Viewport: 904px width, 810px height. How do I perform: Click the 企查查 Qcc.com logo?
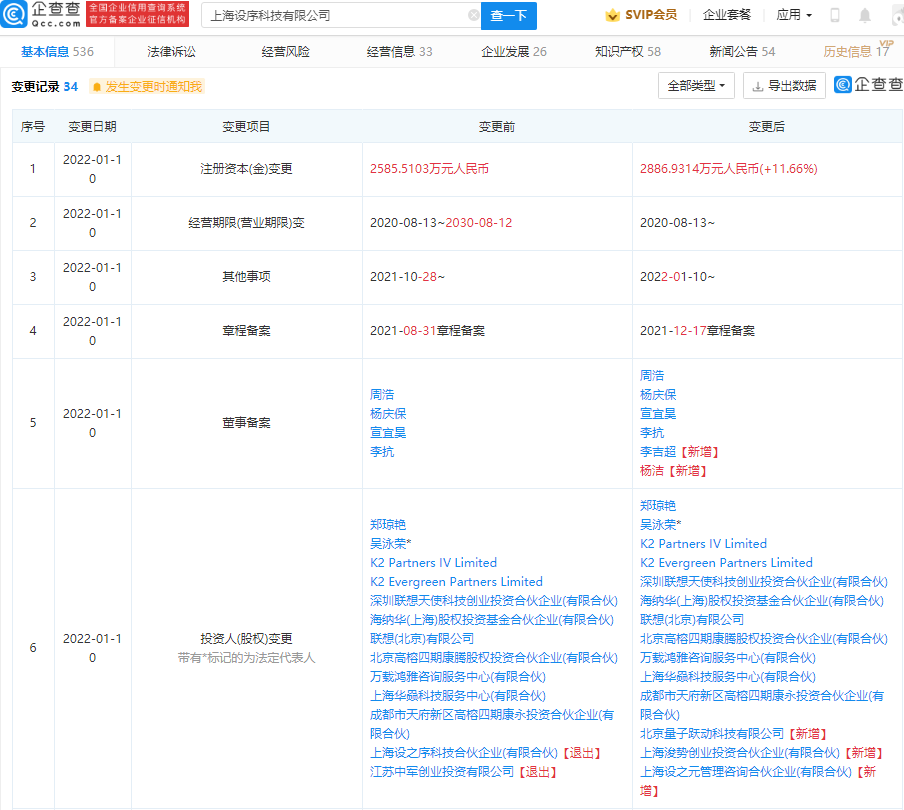(x=41, y=14)
